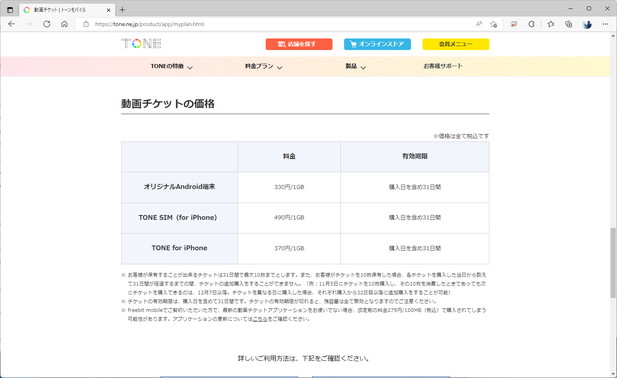Image resolution: width=617 pixels, height=378 pixels.
Task: Click the browser refresh-style extension icon
Action: [531, 24]
